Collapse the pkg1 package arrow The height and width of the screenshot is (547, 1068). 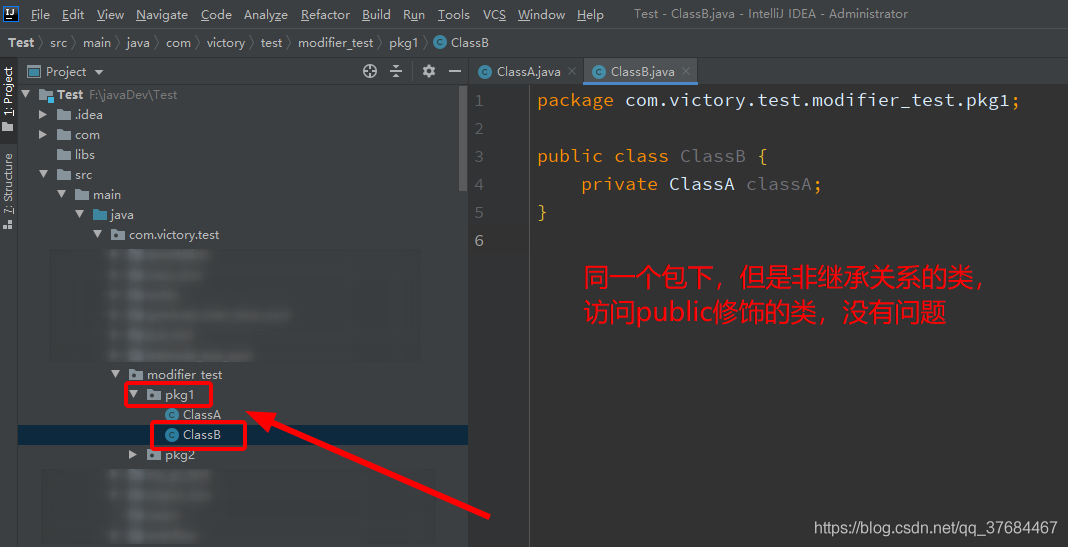134,394
